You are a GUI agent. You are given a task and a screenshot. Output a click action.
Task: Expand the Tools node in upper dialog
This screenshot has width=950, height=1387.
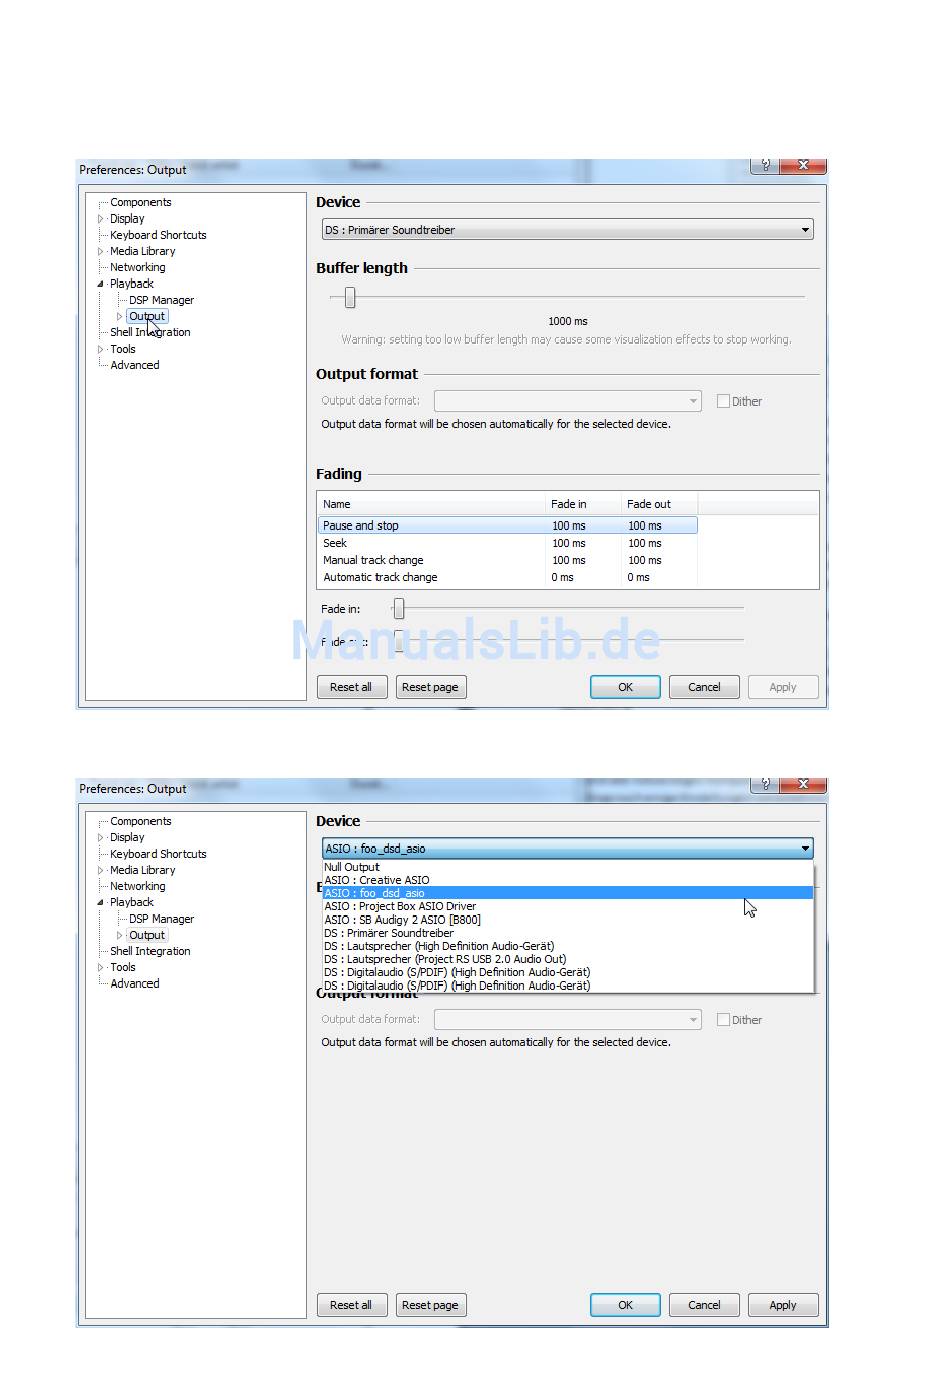[x=101, y=349]
